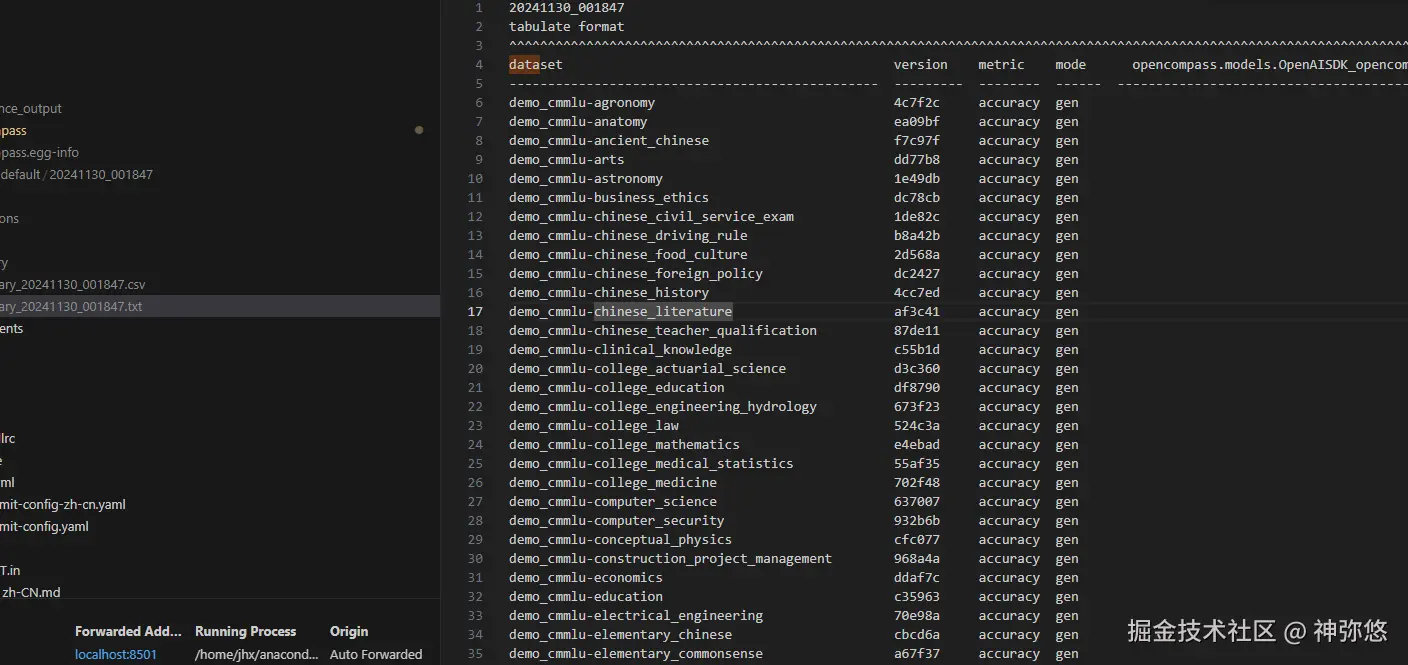1408x665 pixels.
Task: Click version hash af3c41
Action: (x=917, y=311)
